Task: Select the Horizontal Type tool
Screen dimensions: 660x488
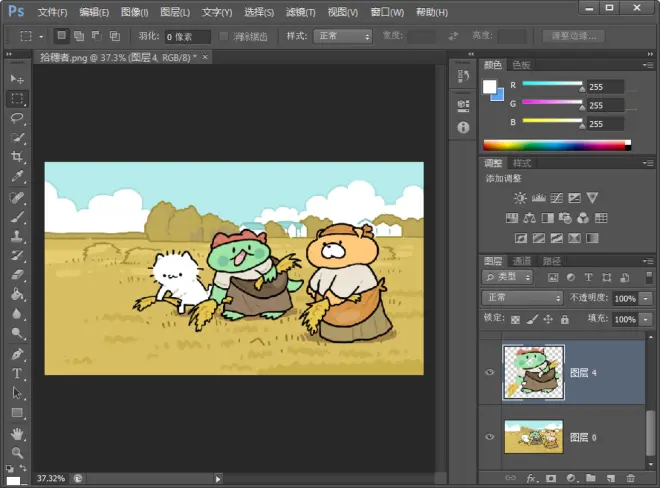Action: [x=17, y=373]
